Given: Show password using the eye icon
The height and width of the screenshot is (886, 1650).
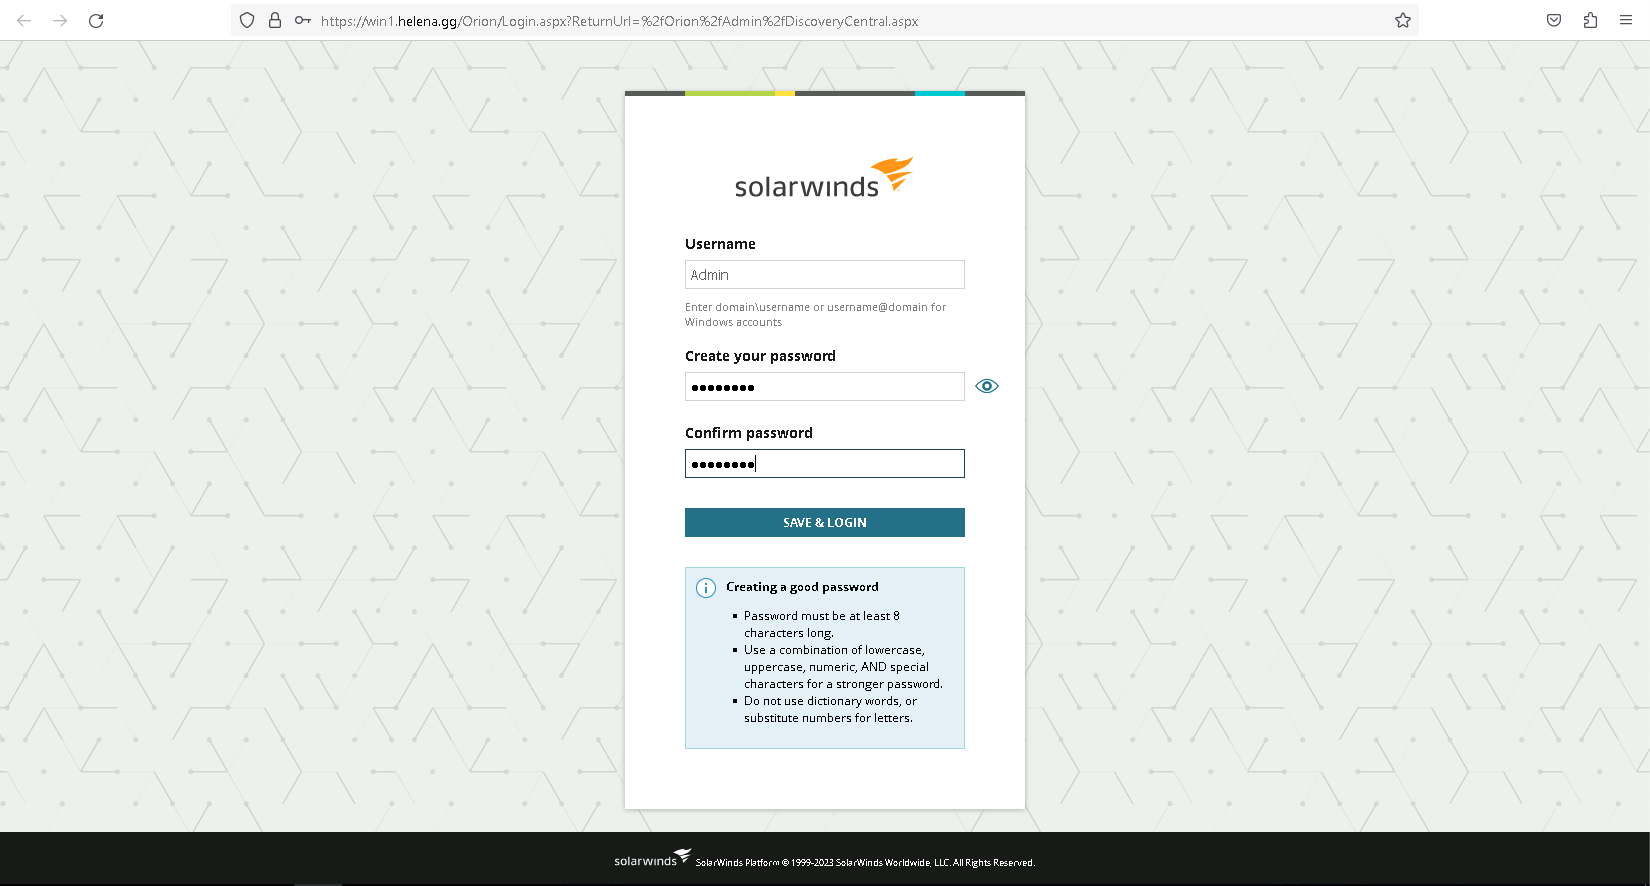Looking at the screenshot, I should point(987,386).
